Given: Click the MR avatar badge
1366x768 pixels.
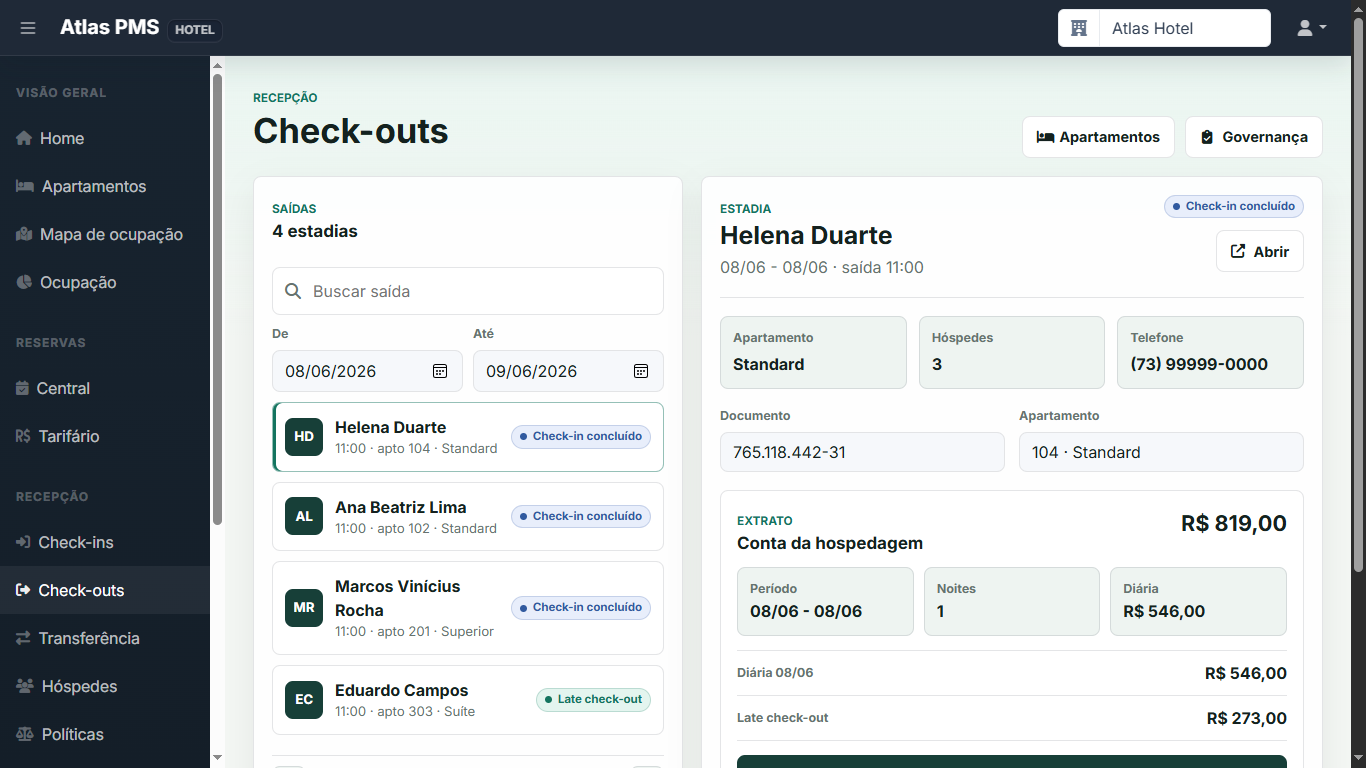Looking at the screenshot, I should (x=304, y=608).
